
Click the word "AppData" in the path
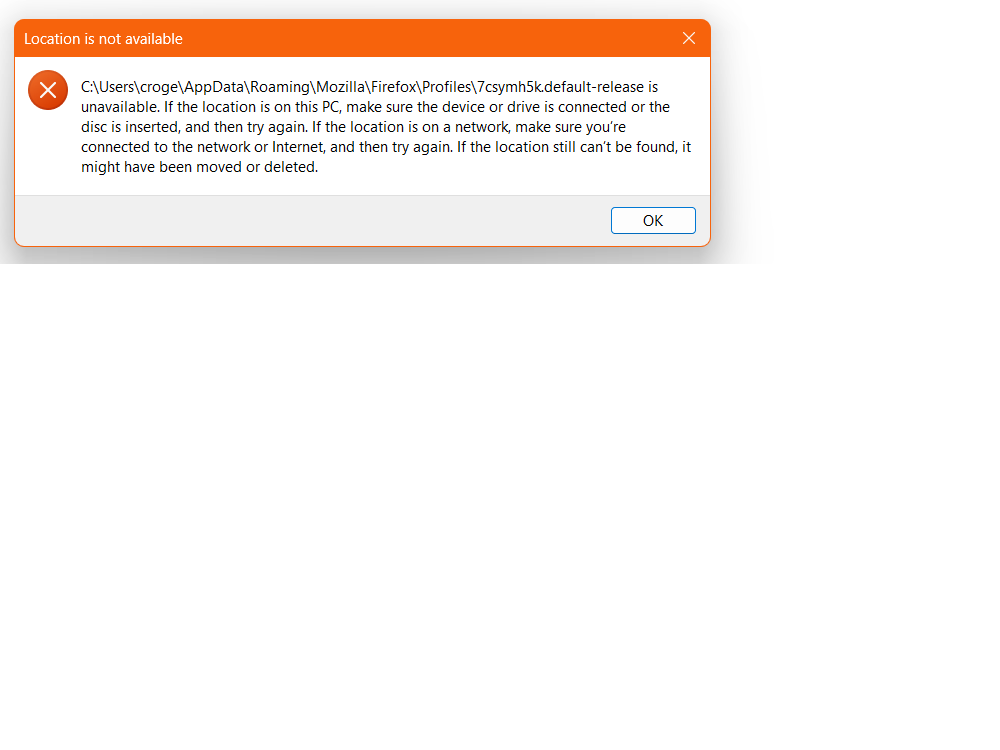[214, 87]
